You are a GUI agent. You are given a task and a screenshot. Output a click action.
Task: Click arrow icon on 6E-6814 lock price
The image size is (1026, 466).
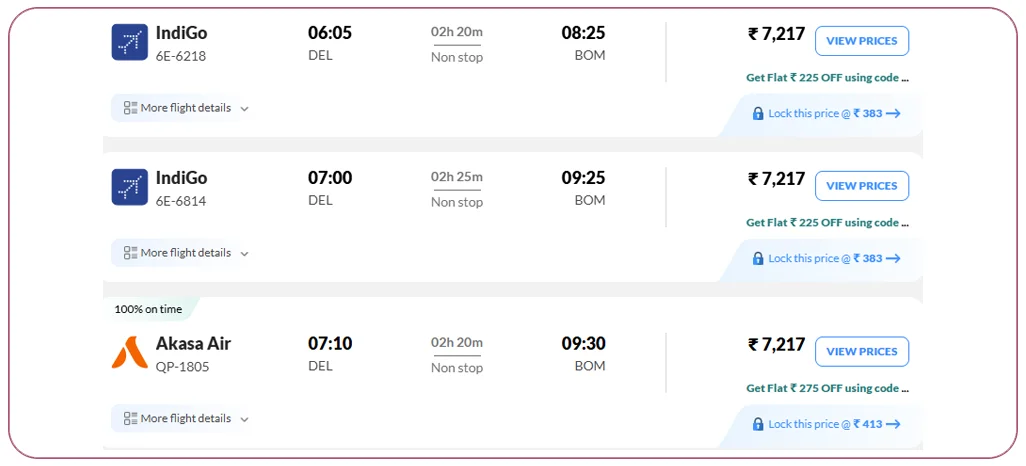click(893, 259)
